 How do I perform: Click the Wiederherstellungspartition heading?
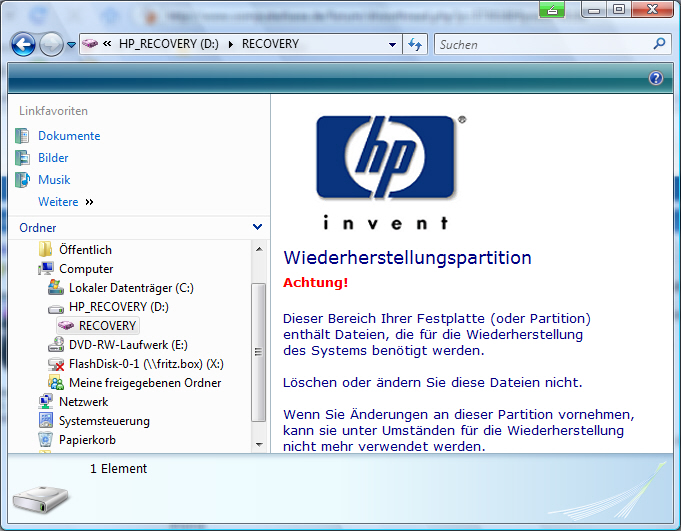click(407, 258)
